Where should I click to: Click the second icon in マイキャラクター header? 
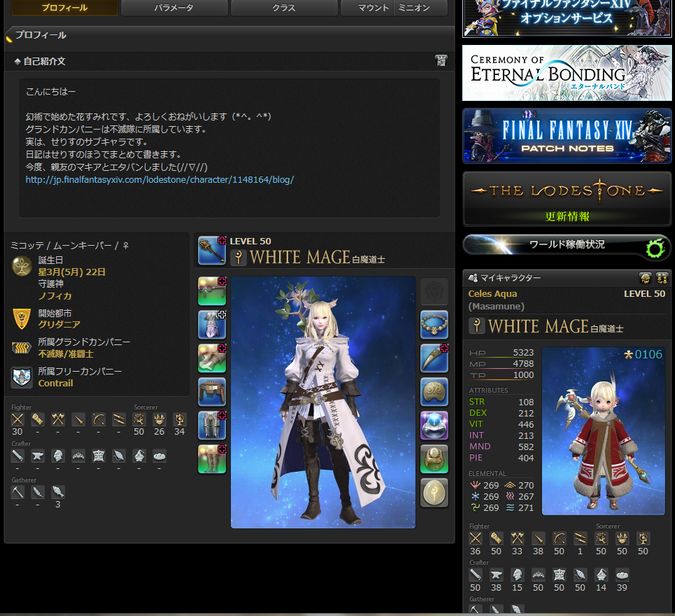point(662,278)
